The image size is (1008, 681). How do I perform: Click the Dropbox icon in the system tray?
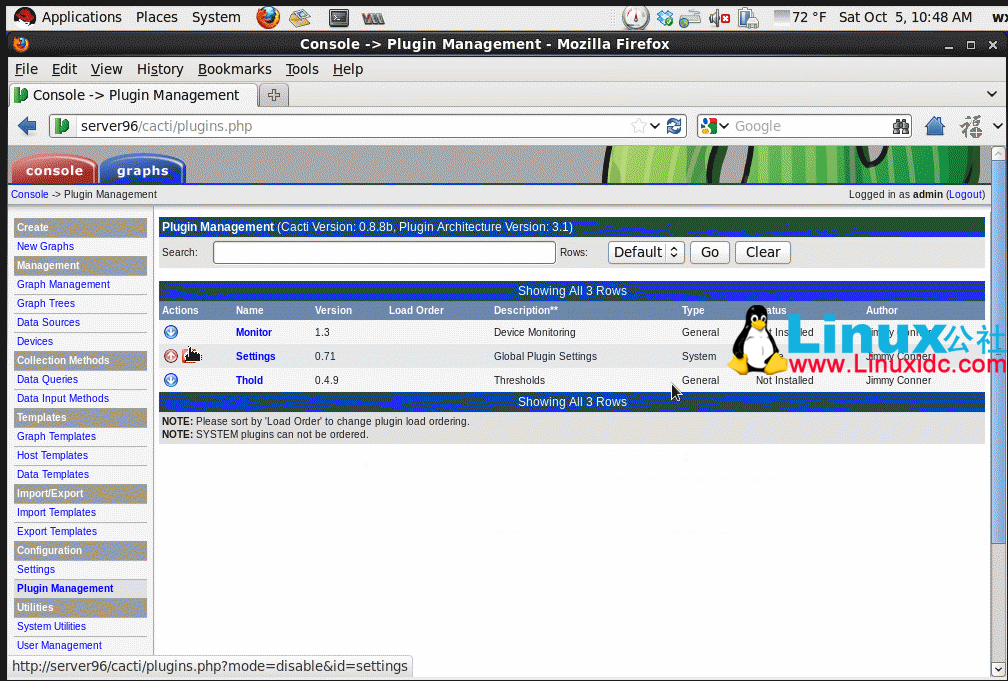pyautogui.click(x=664, y=17)
